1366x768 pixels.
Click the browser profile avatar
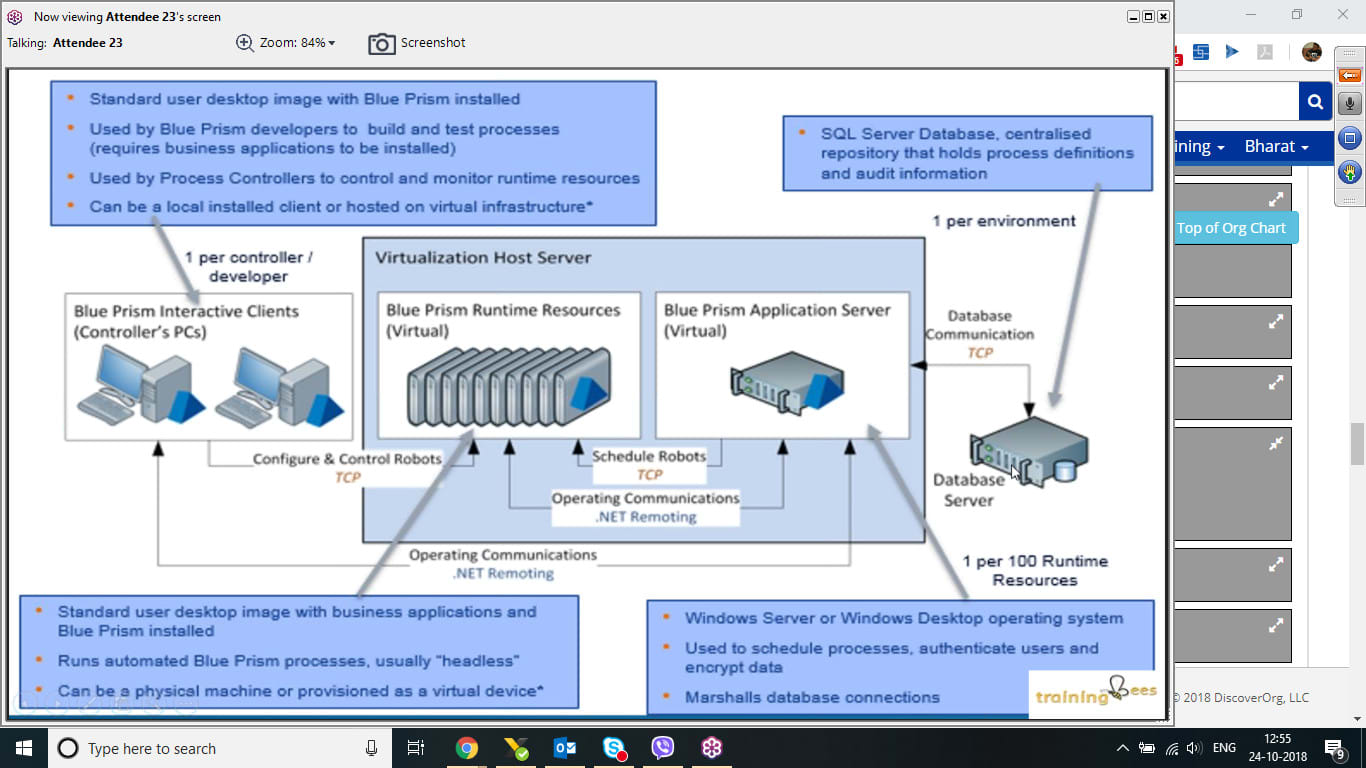tap(1312, 52)
